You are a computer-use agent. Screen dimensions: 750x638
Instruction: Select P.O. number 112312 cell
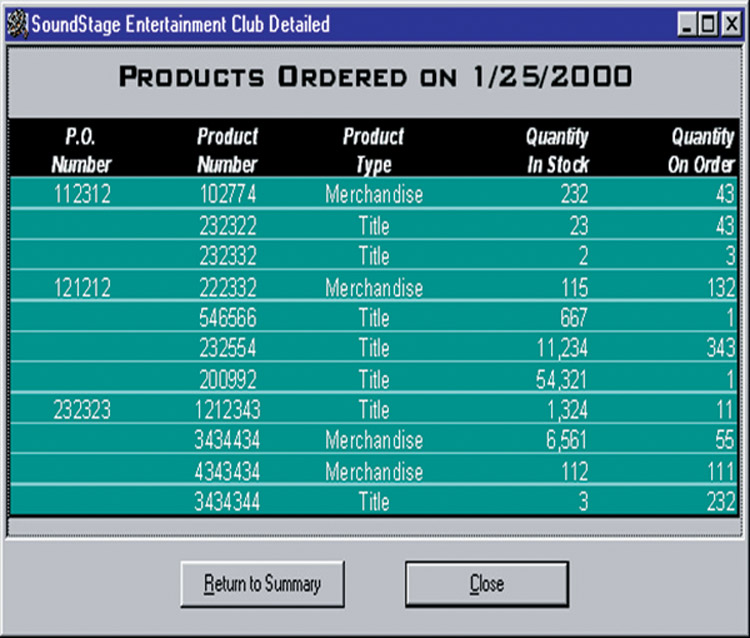(x=80, y=195)
